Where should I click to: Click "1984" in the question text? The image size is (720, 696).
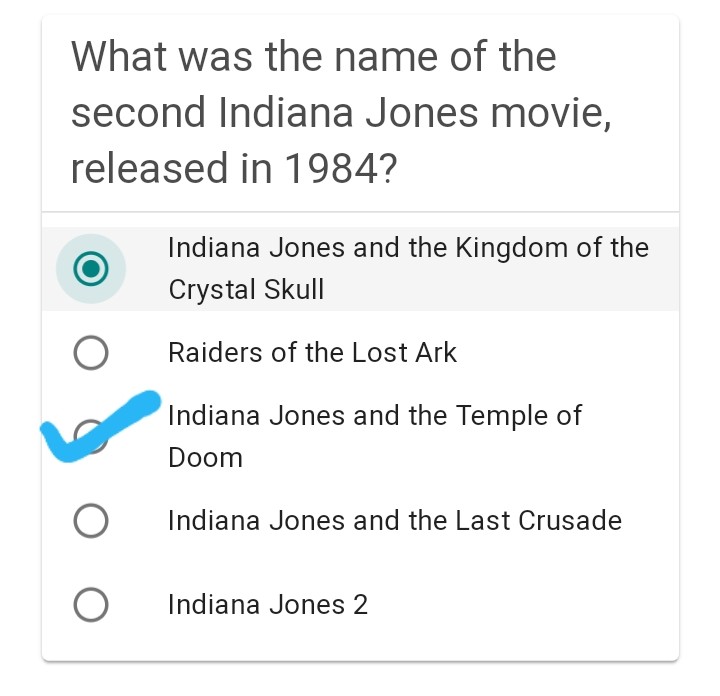point(334,169)
